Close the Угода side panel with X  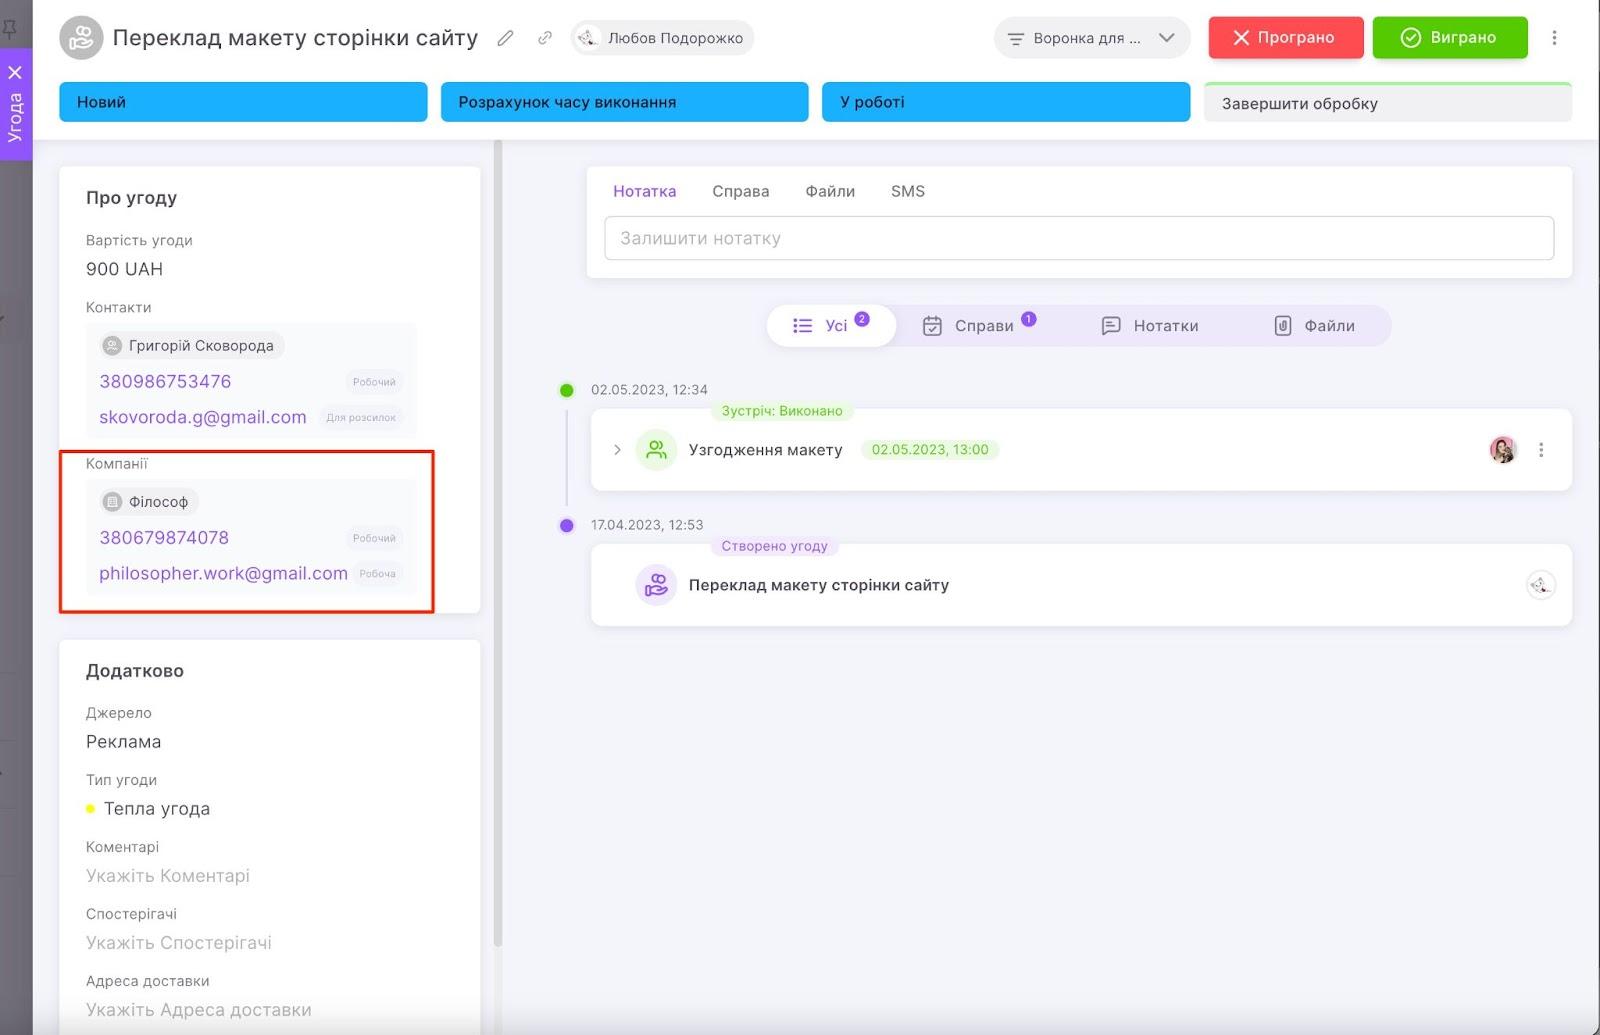point(15,72)
